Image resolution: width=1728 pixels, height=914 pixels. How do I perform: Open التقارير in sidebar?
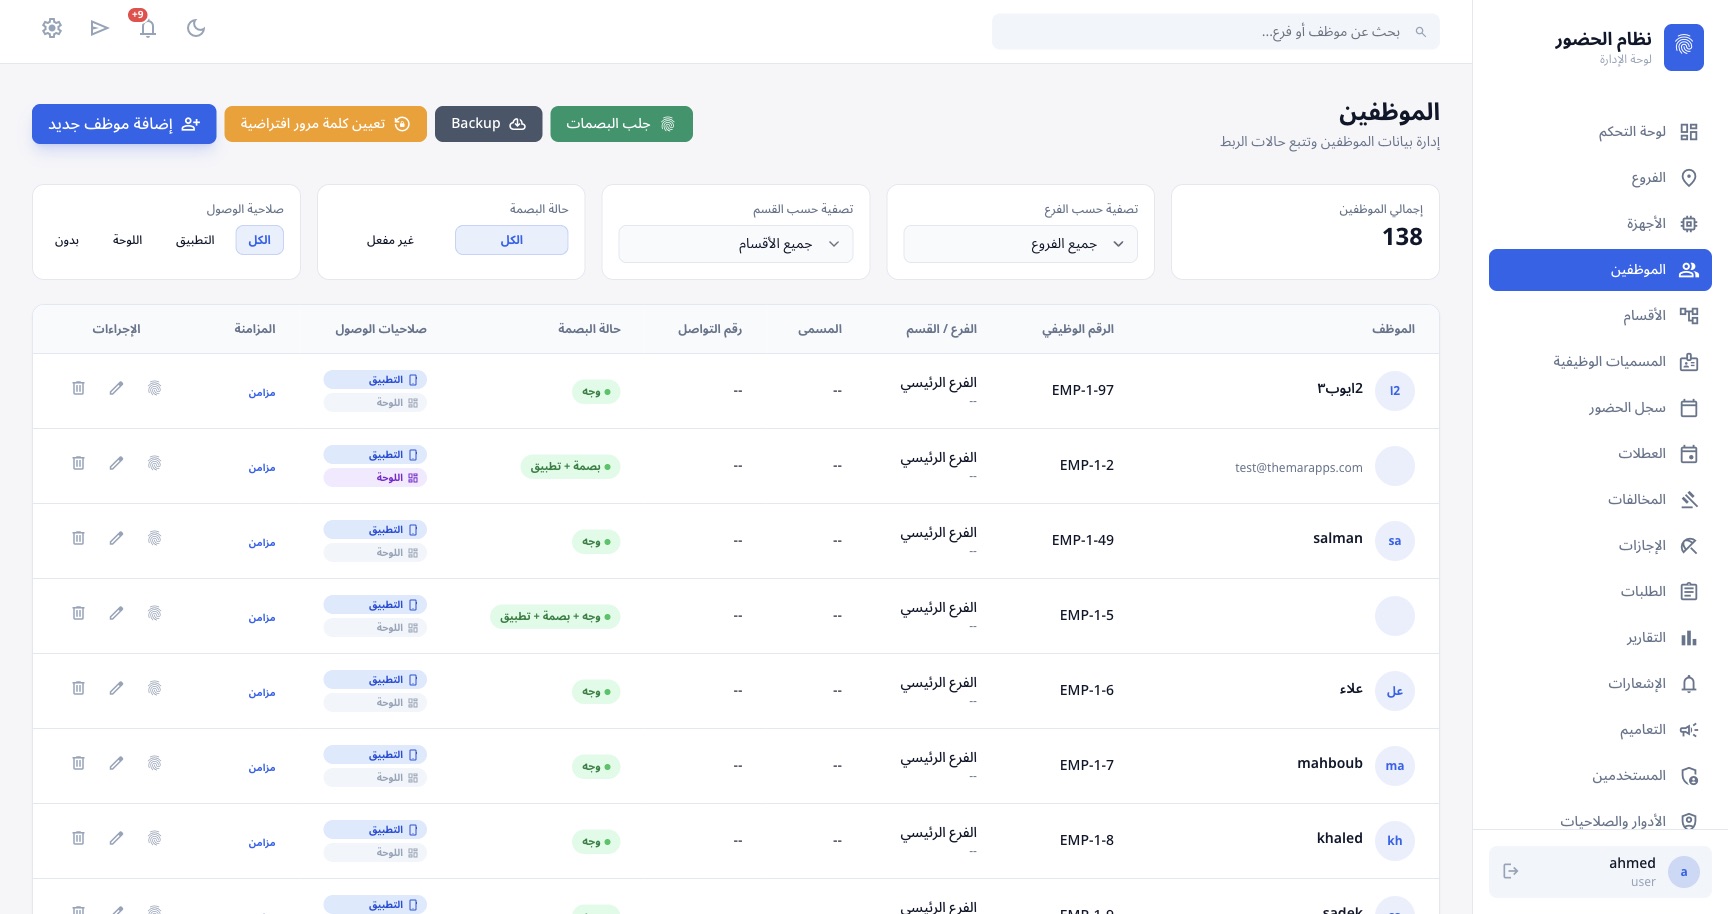pyautogui.click(x=1600, y=638)
